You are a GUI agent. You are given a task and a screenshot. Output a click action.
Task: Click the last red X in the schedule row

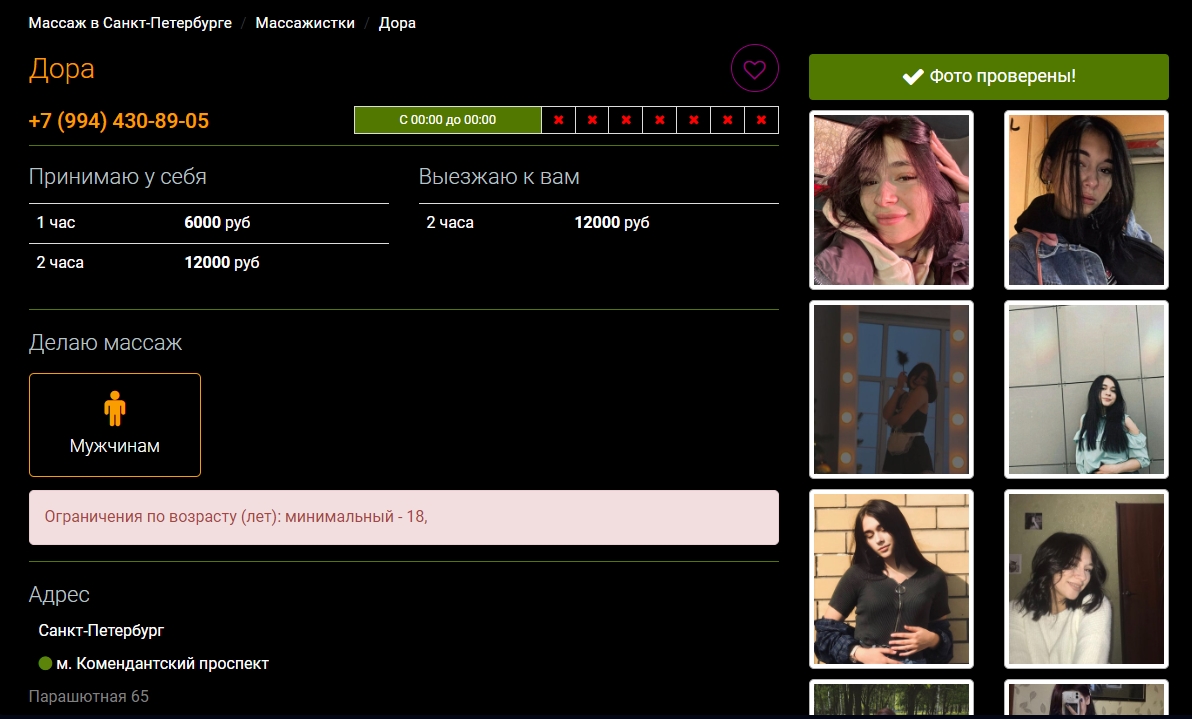(761, 120)
